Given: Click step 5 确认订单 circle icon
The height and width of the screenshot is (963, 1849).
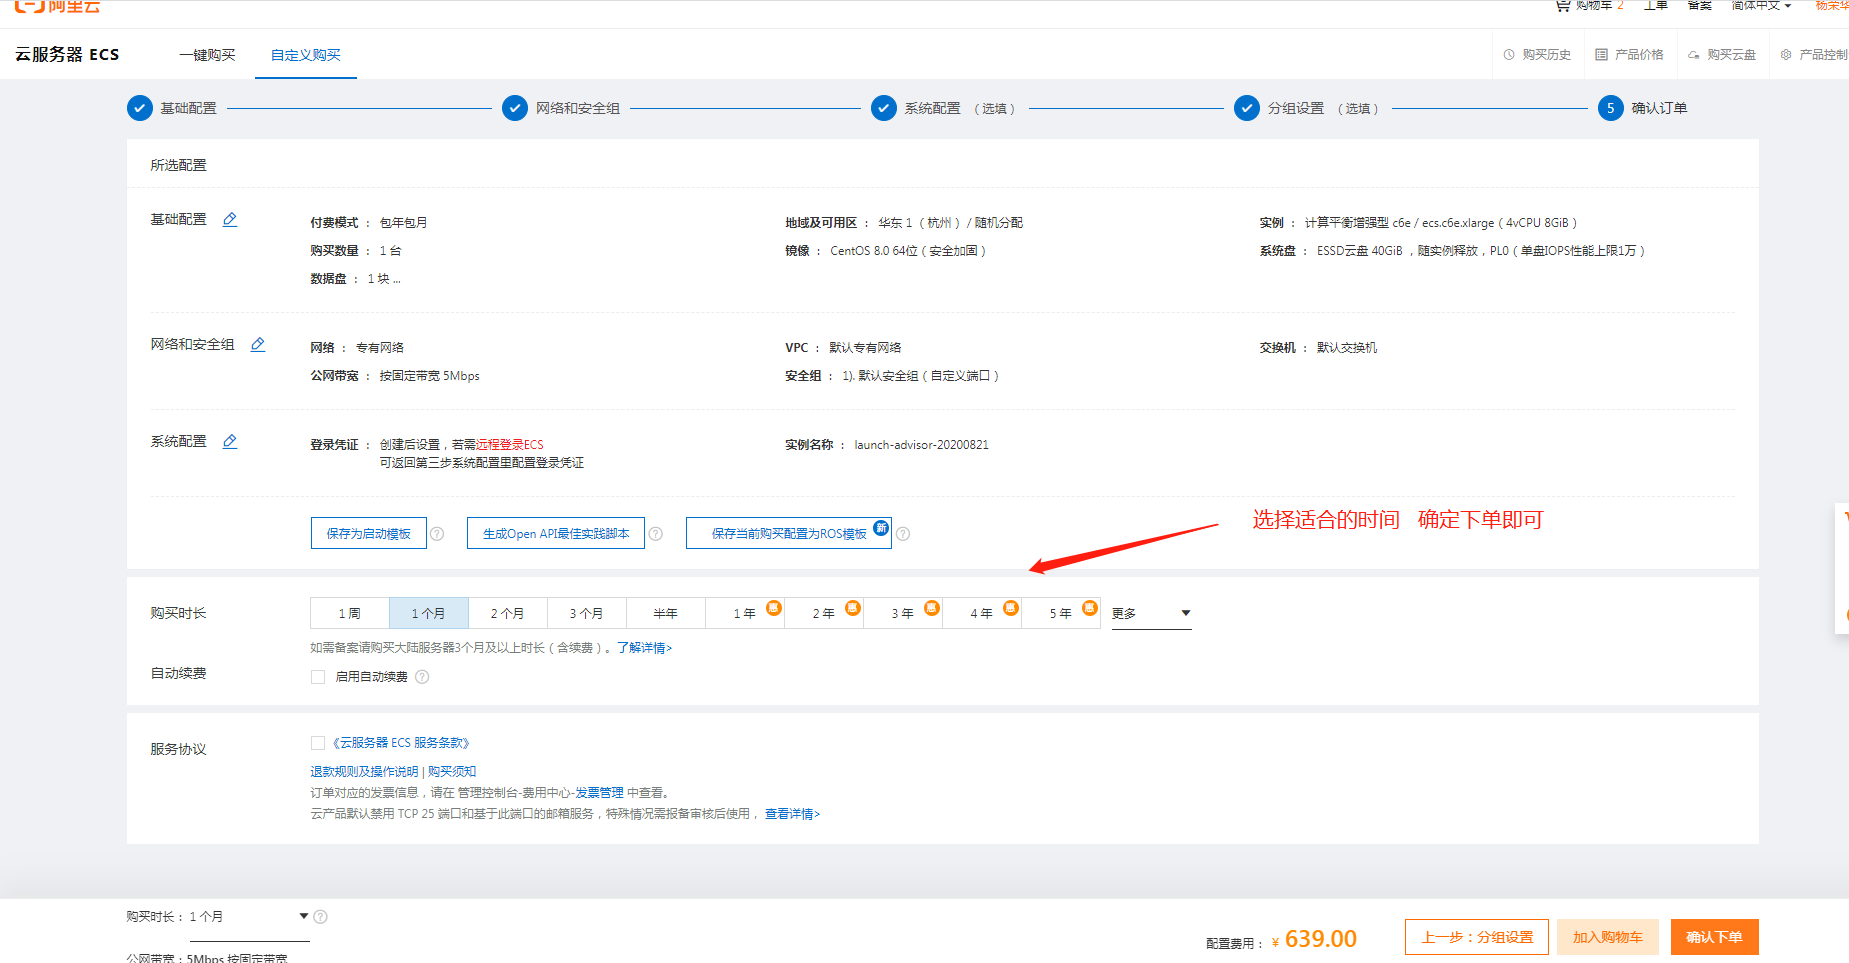Looking at the screenshot, I should click(1611, 108).
